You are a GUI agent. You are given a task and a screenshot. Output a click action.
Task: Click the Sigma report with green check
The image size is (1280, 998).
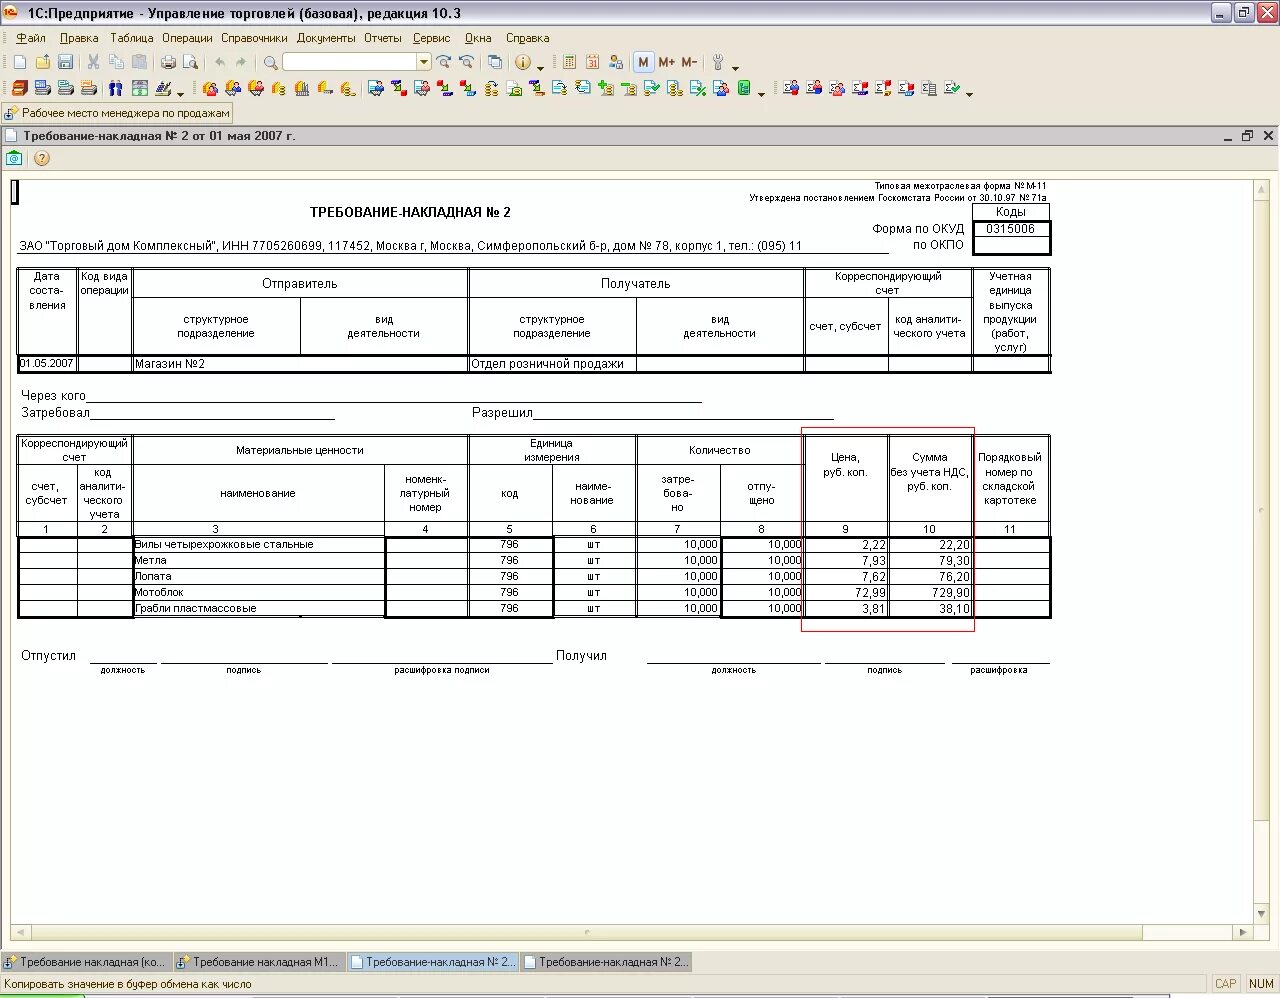[950, 88]
